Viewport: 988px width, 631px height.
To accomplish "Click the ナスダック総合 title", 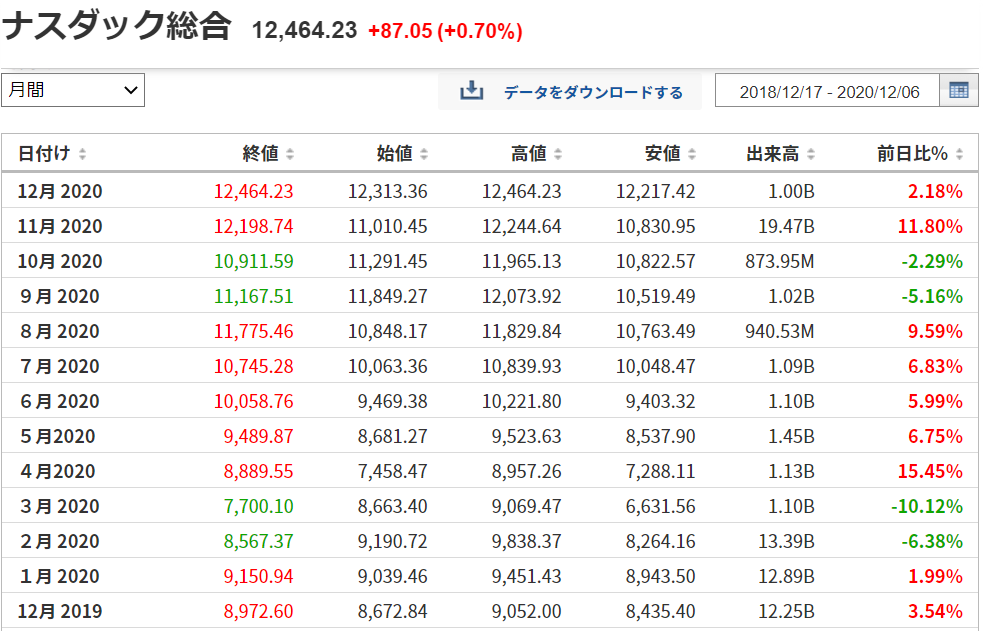I will click(x=117, y=26).
